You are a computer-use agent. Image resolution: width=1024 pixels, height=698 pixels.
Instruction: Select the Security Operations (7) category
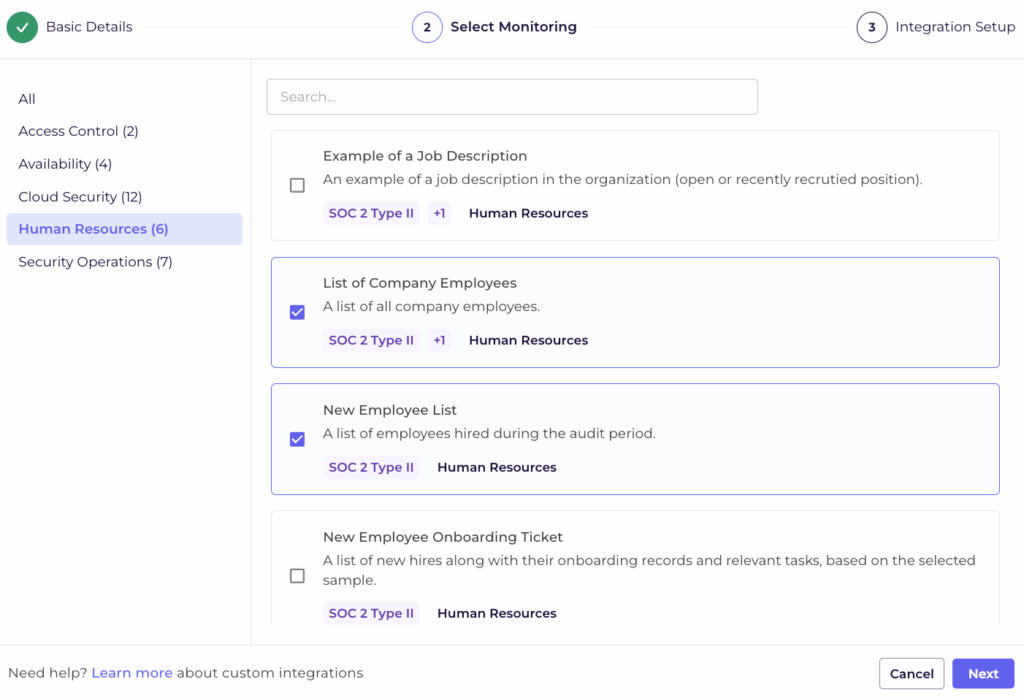pyautogui.click(x=95, y=262)
